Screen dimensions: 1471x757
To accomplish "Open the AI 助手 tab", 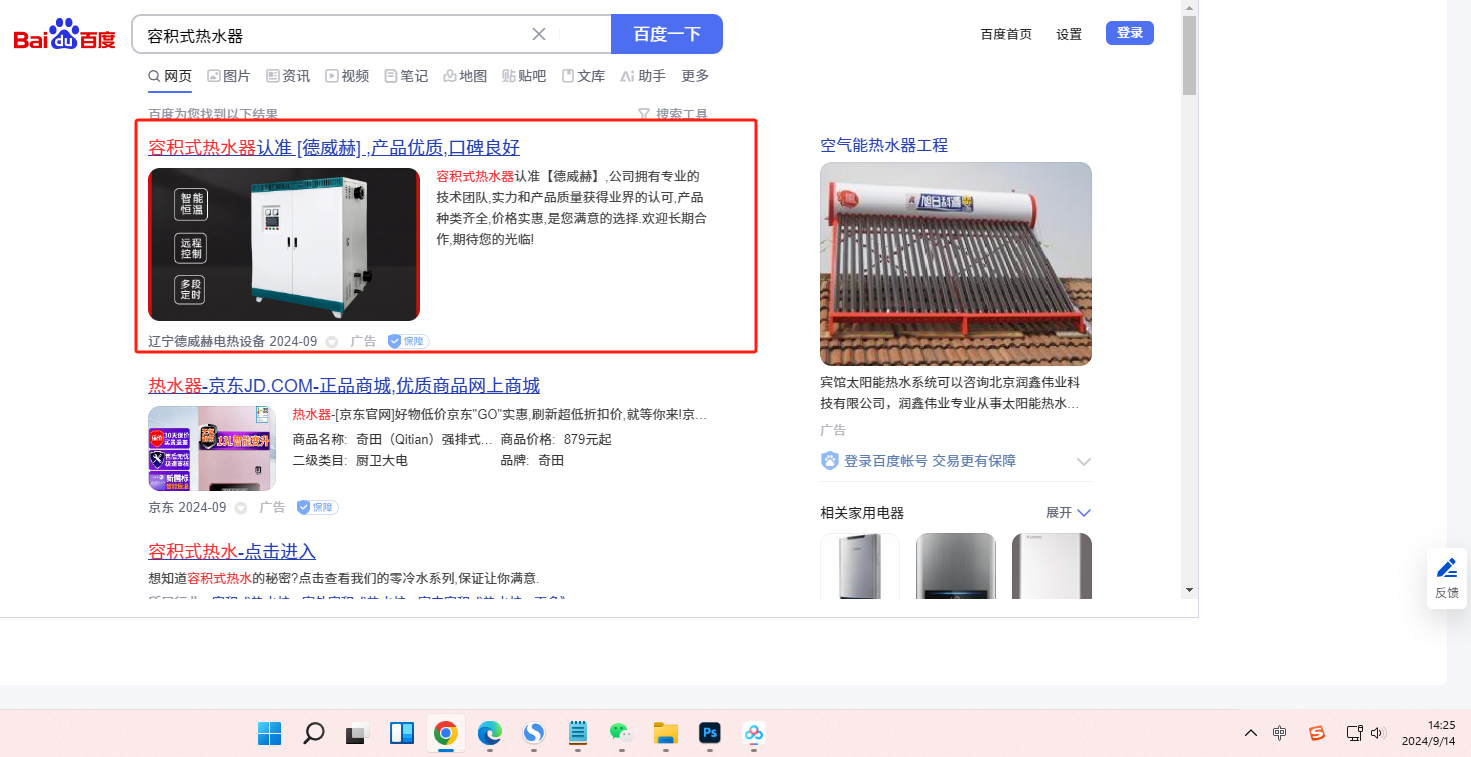I will coord(643,76).
